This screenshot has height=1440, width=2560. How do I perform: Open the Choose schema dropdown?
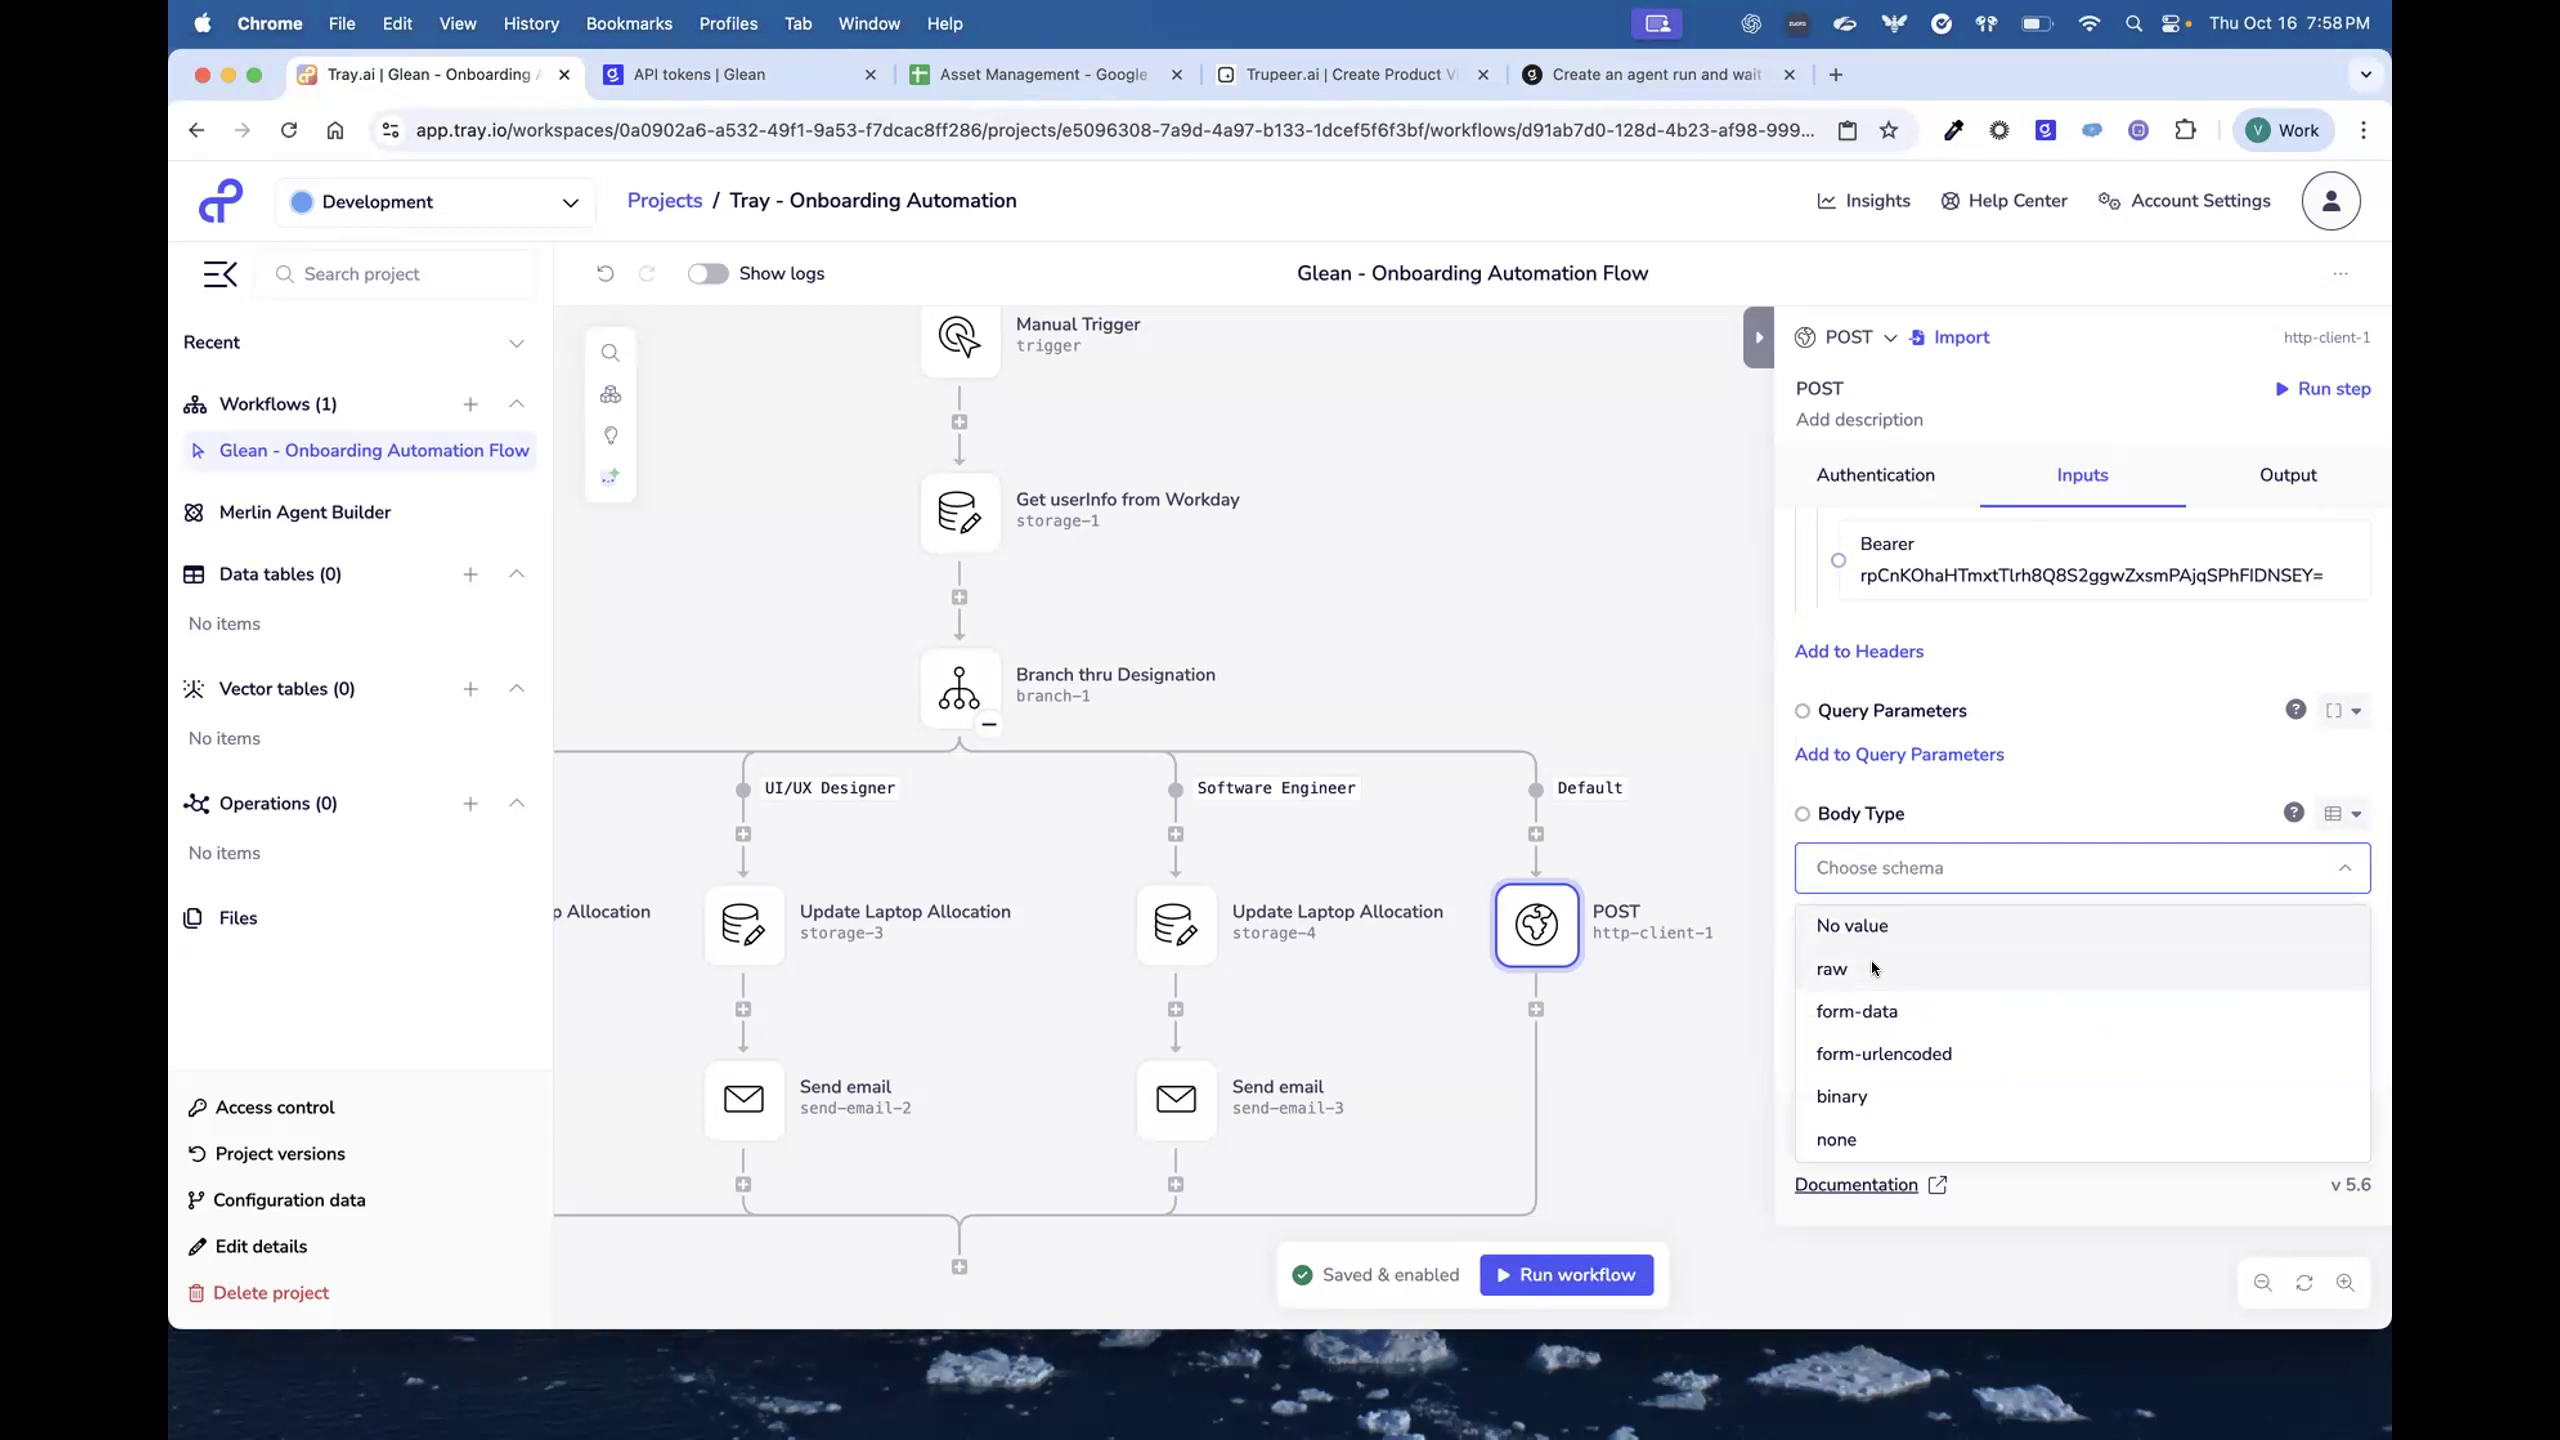click(2081, 868)
